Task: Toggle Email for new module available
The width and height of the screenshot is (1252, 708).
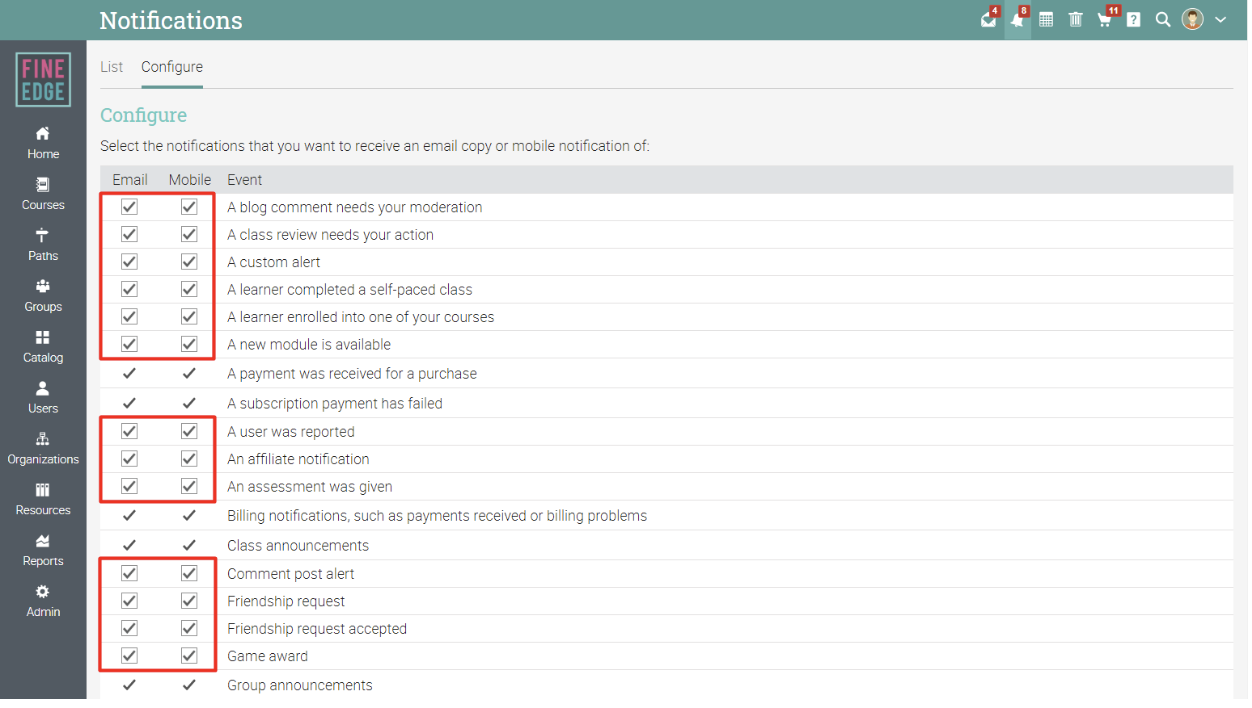Action: click(129, 344)
